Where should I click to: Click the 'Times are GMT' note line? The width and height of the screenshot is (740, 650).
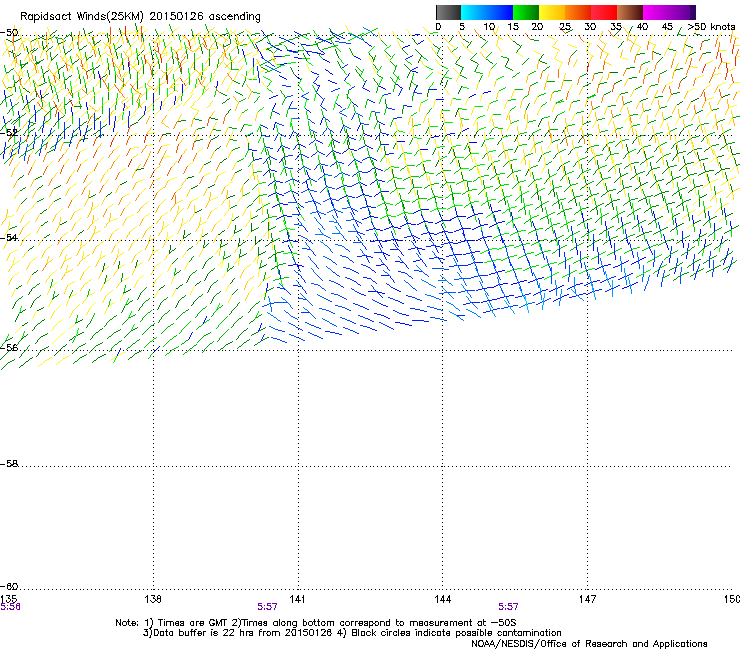pyautogui.click(x=316, y=623)
